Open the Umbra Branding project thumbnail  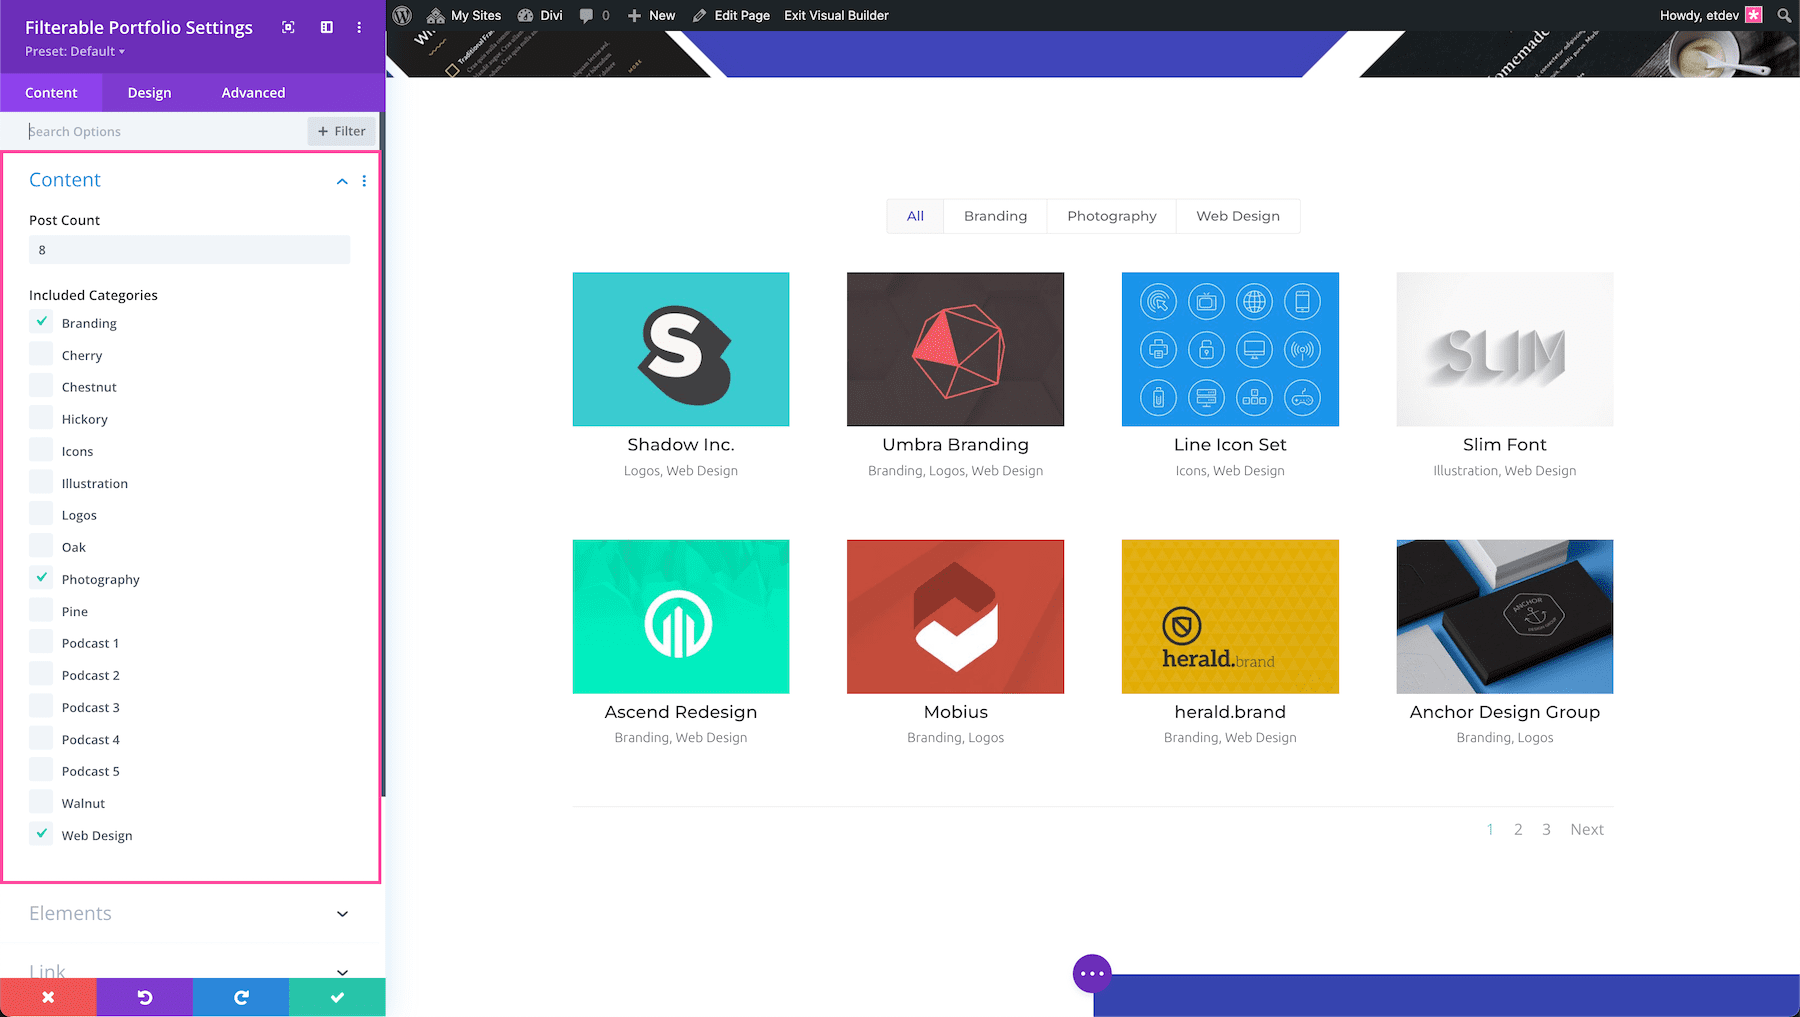pos(955,349)
